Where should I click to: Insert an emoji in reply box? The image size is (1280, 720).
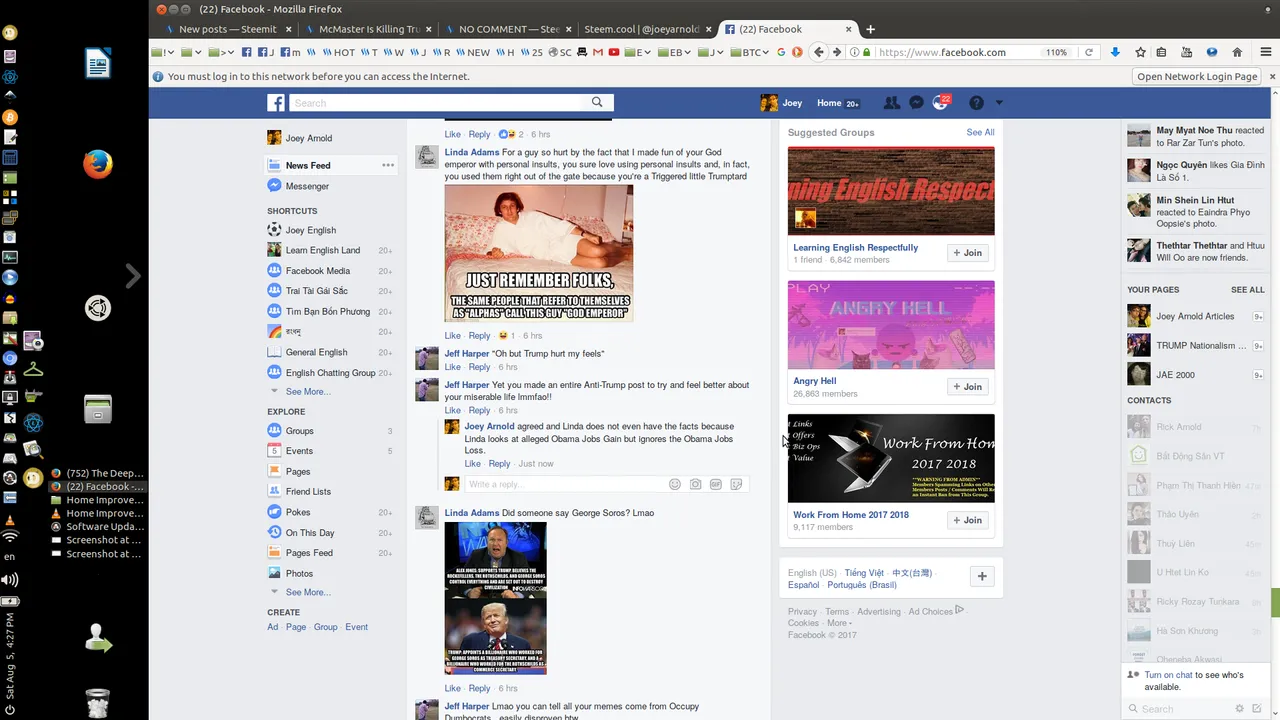tap(675, 484)
